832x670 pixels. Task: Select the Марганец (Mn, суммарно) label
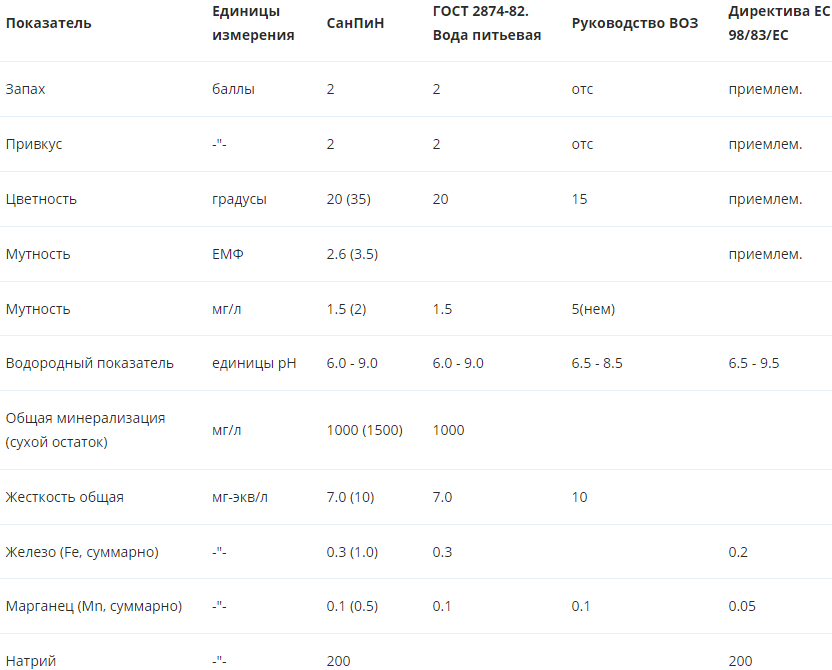click(x=94, y=606)
